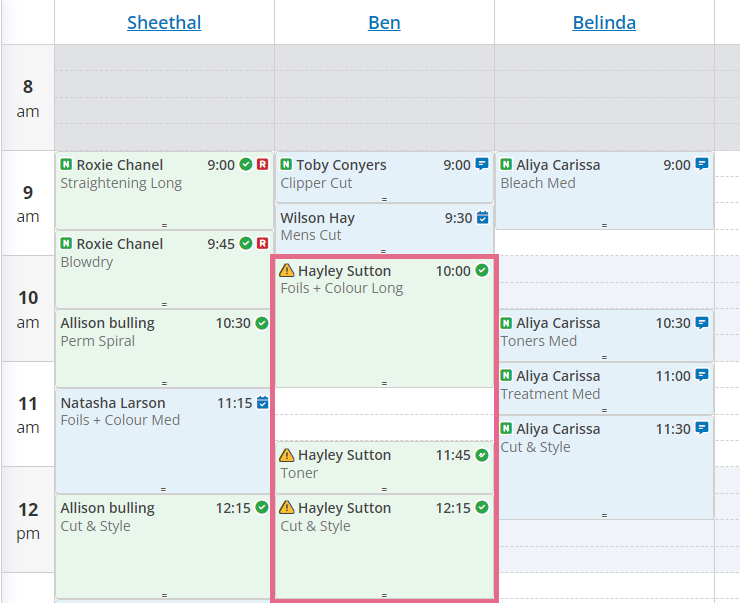Click the N badge on Aliya Carissa Bleach Med
Image resolution: width=740 pixels, height=603 pixels.
point(506,164)
